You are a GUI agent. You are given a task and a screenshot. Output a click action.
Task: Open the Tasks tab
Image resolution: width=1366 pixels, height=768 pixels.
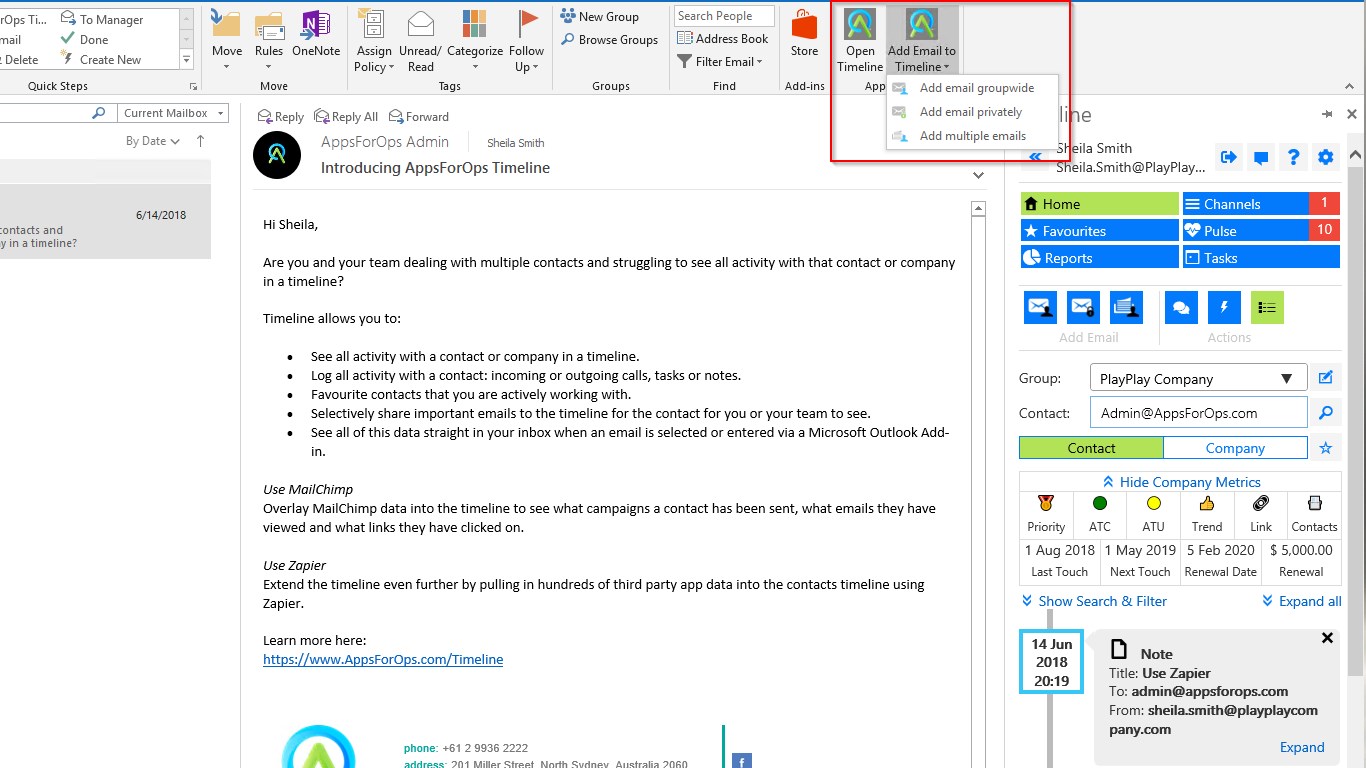coord(1261,258)
